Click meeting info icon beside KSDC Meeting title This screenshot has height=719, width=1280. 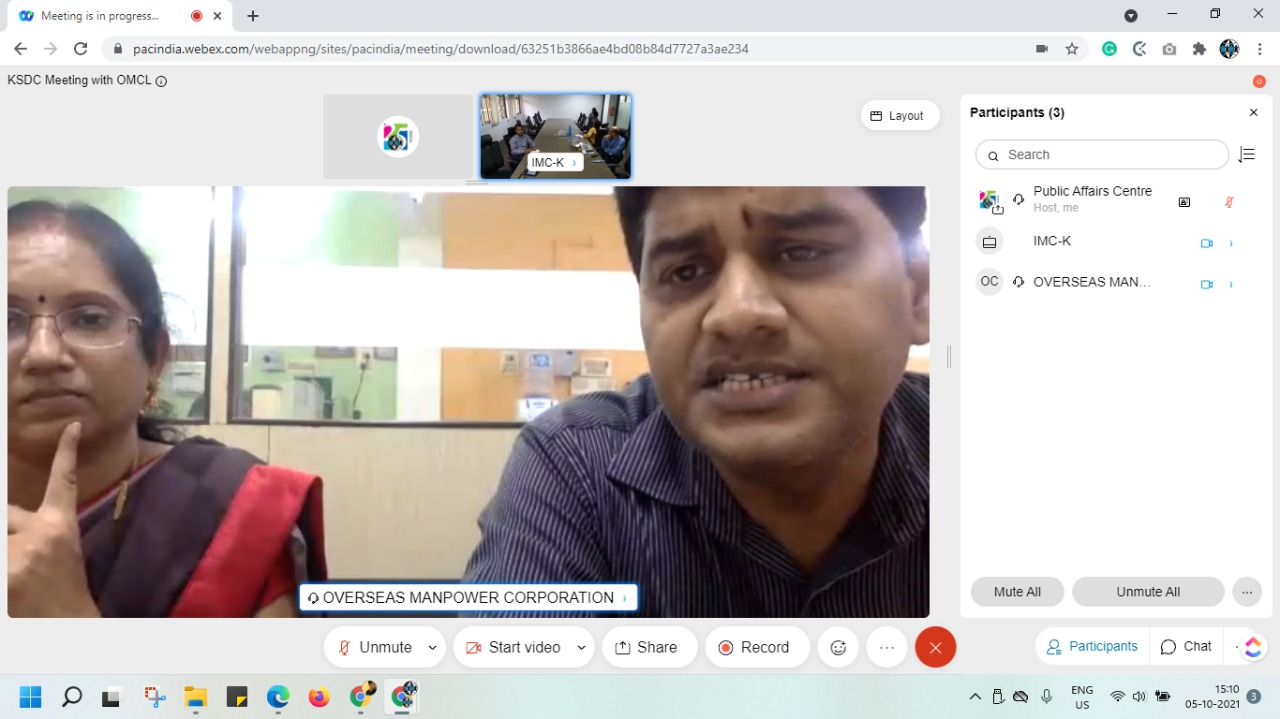(161, 81)
